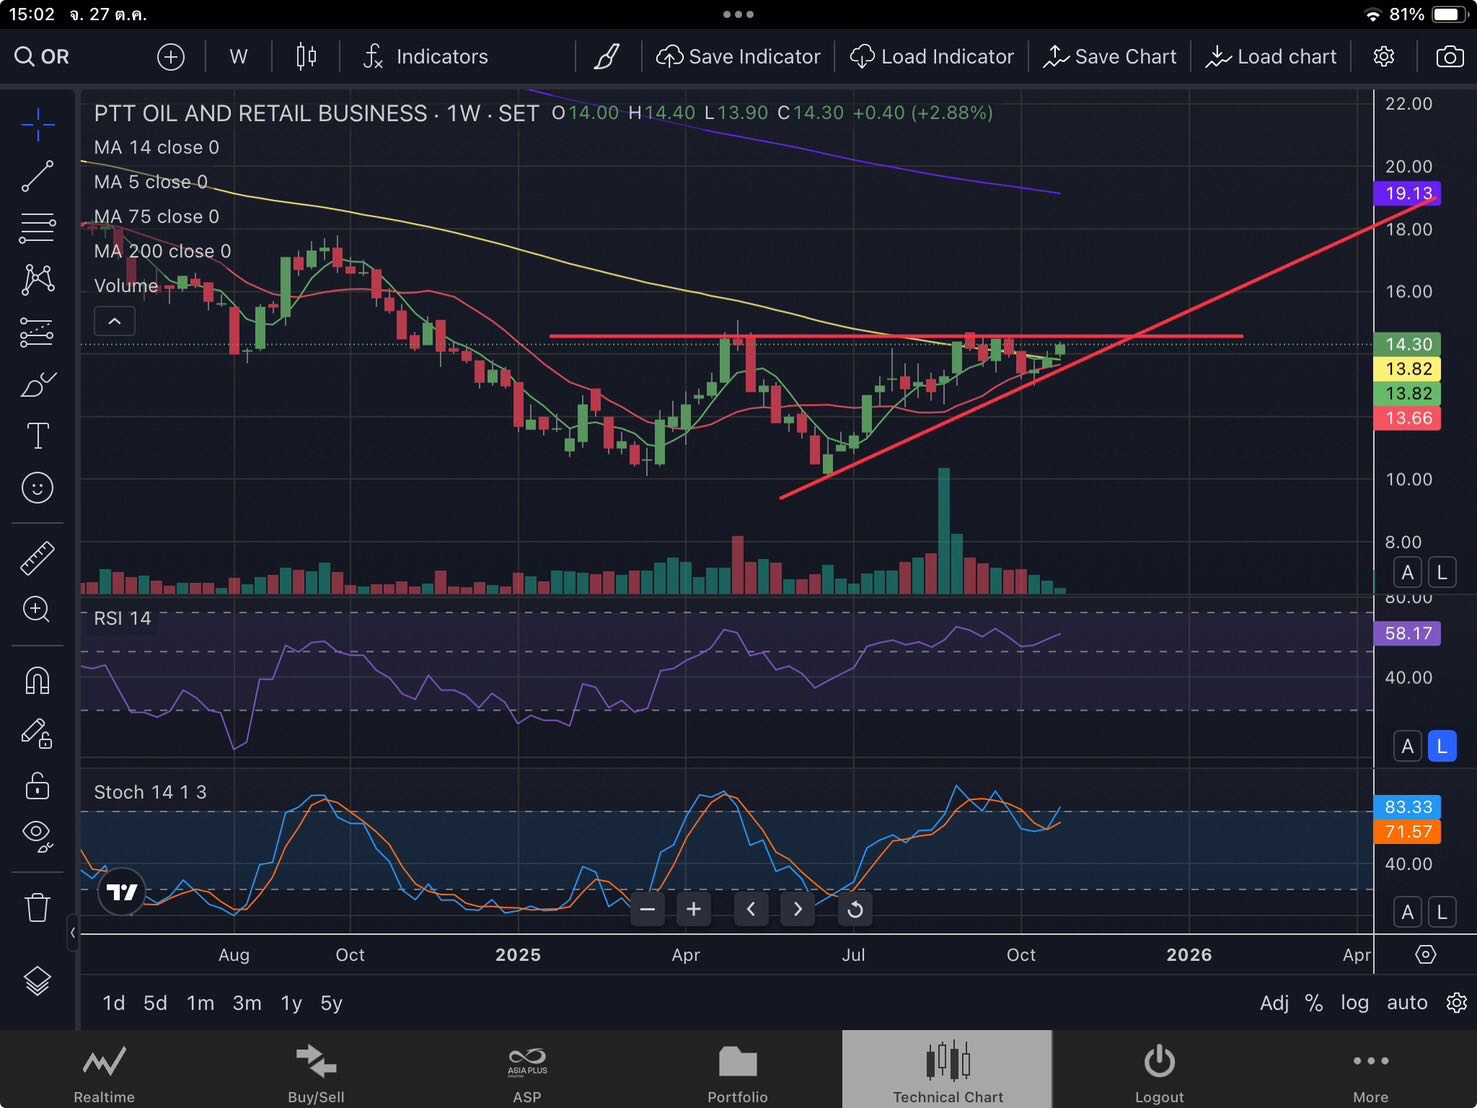Collapse the indicator legend chevron
Image resolution: width=1477 pixels, height=1108 pixels.
(114, 321)
